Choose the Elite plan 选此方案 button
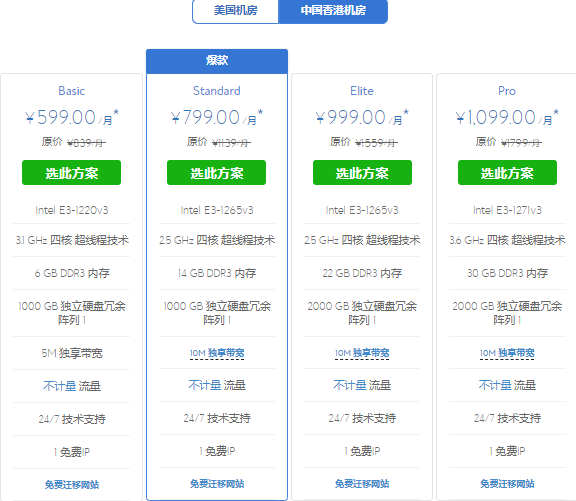The width and height of the screenshot is (576, 501). point(362,173)
